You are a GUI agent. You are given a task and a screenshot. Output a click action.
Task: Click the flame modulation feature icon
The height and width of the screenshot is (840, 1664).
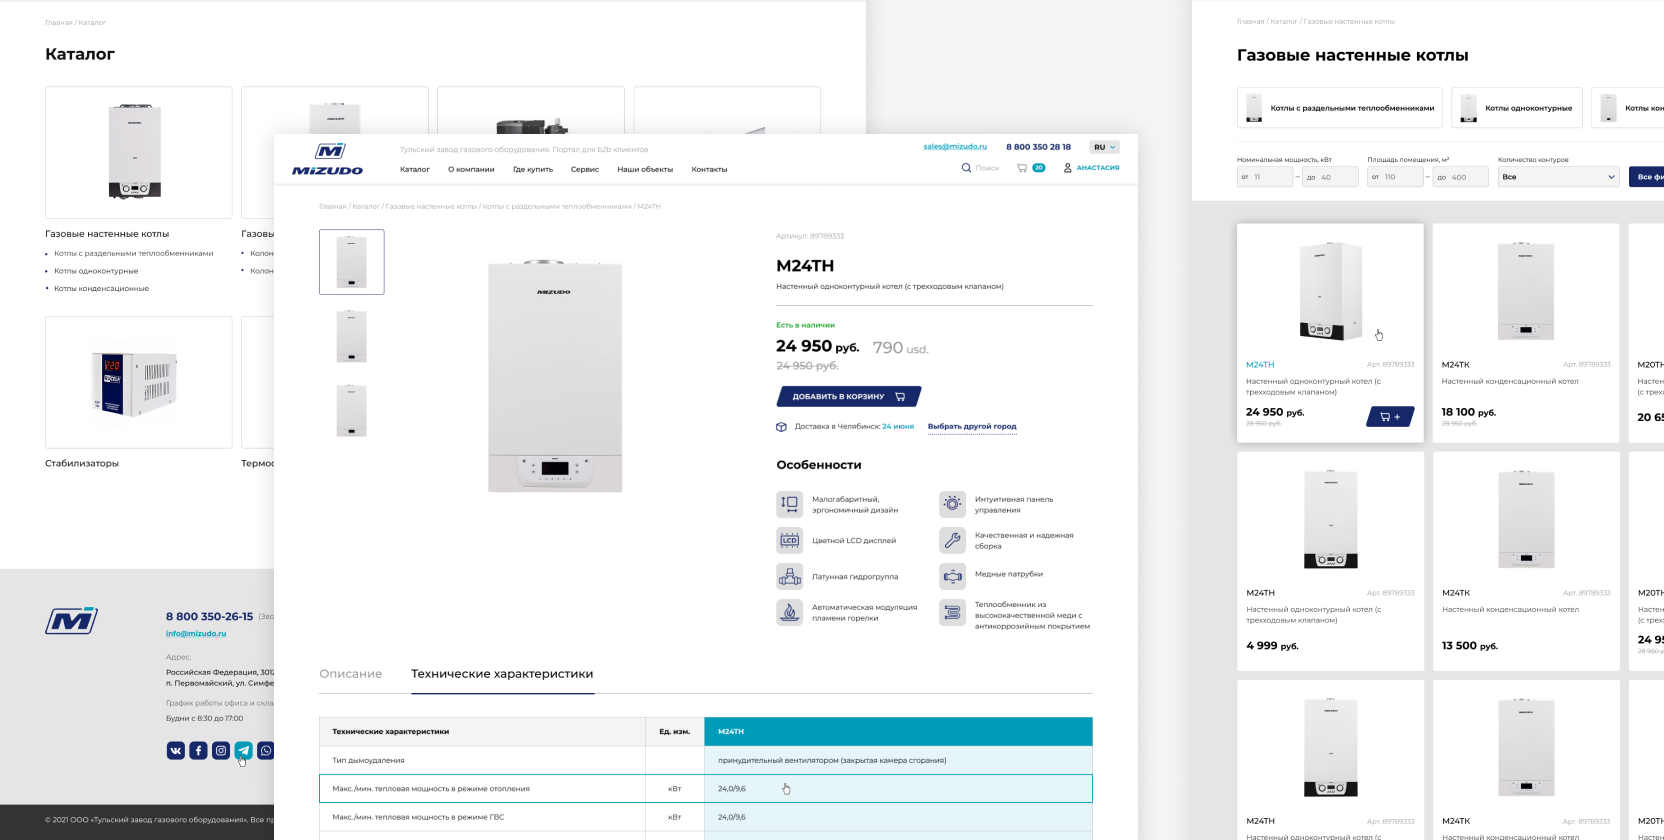click(x=790, y=612)
